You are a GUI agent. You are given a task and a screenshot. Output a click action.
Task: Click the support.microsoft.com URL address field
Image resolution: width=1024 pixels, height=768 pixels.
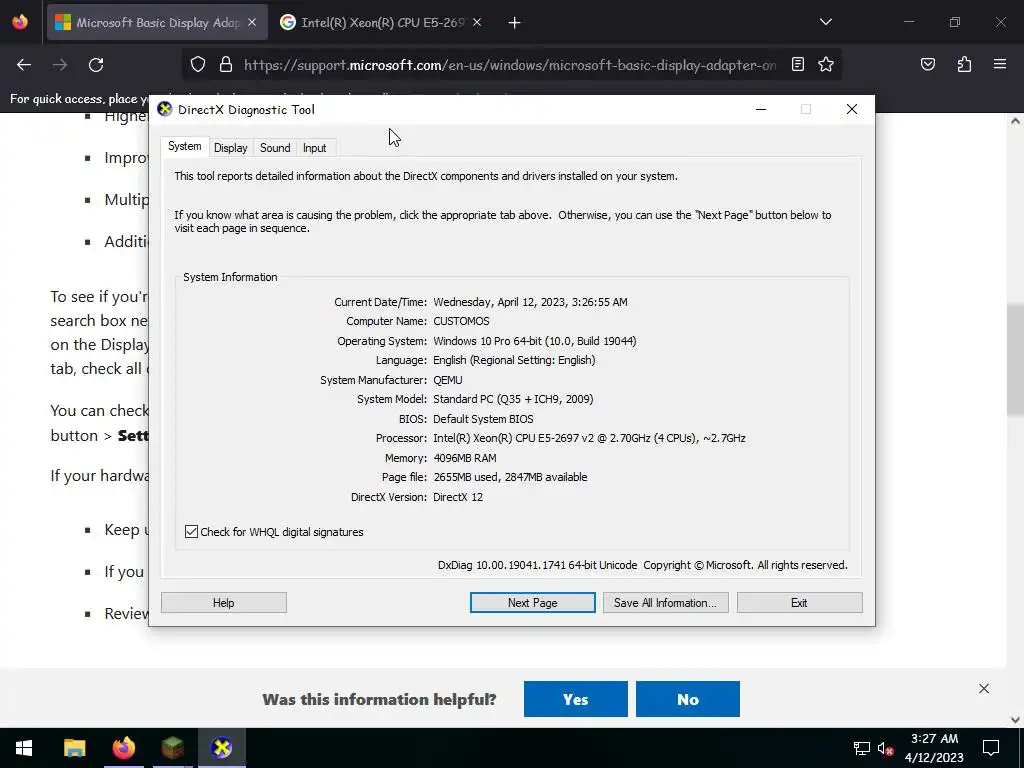tap(510, 65)
